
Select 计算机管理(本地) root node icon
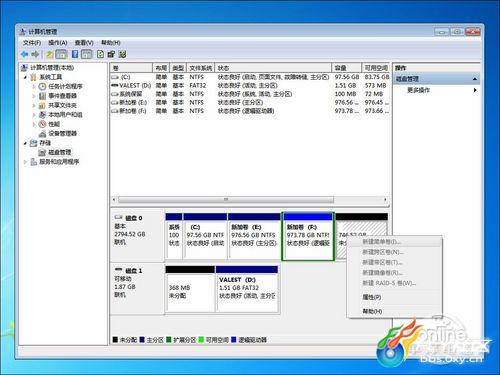click(24, 68)
